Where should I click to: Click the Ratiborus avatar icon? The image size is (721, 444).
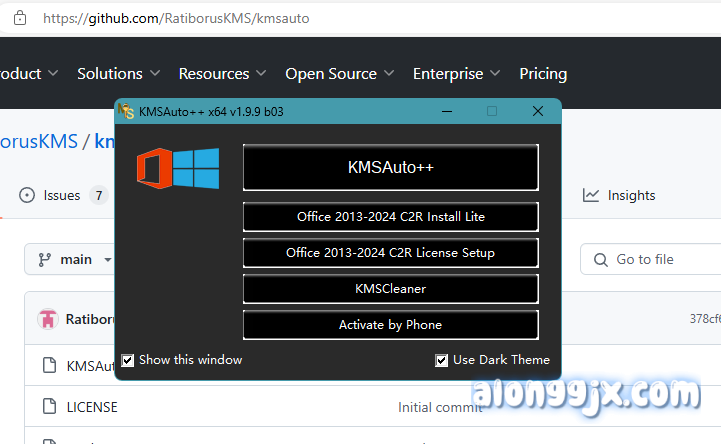tap(47, 320)
